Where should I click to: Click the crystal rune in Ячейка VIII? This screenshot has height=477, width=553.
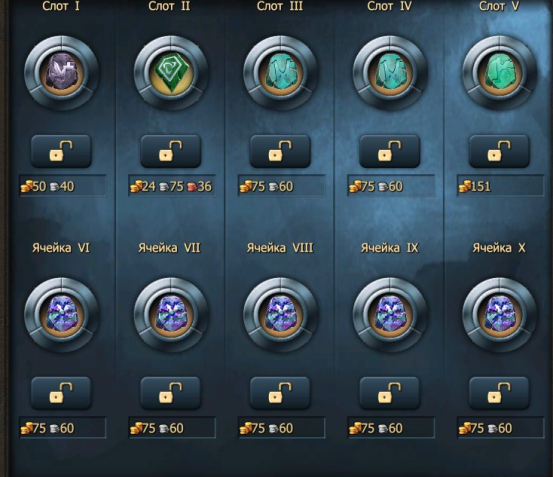click(281, 315)
